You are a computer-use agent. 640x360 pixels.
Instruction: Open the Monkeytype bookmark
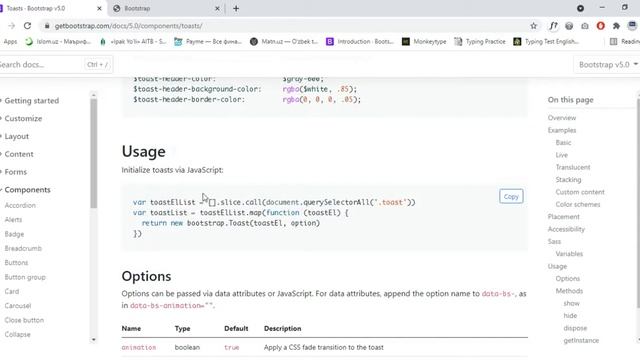[424, 41]
